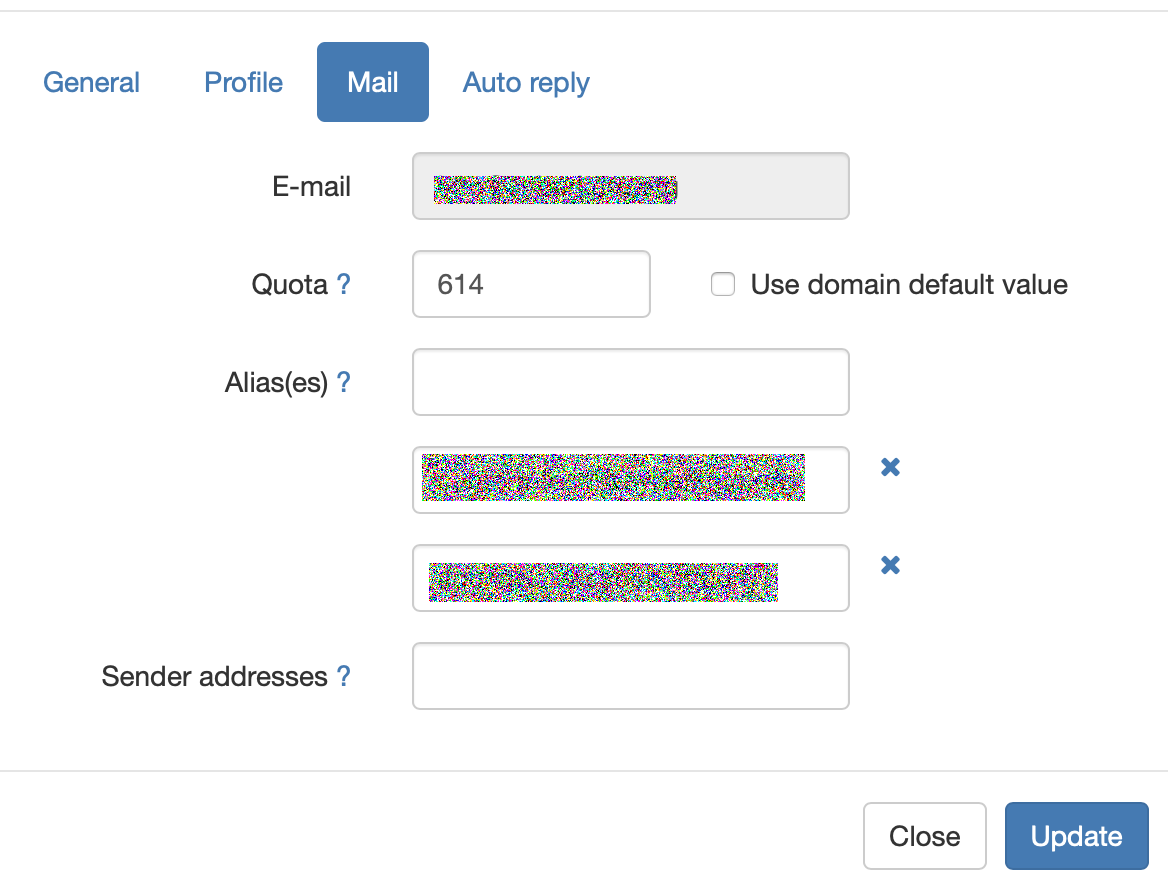Focus the Quota value input
The height and width of the screenshot is (894, 1168).
pos(531,284)
